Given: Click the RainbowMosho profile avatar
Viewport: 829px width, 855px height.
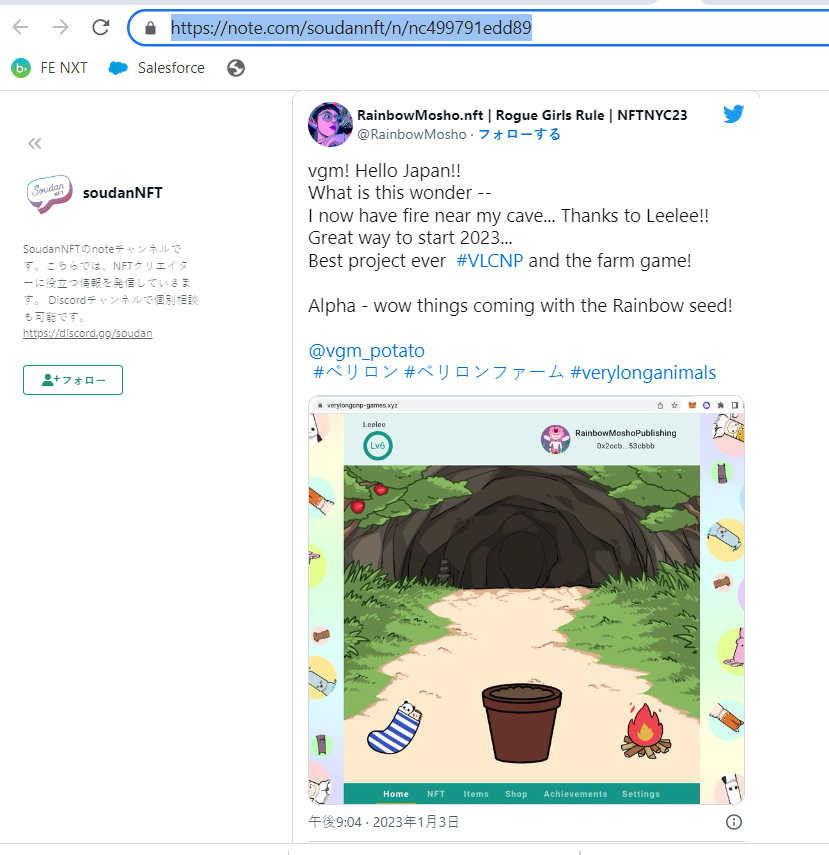Looking at the screenshot, I should click(331, 124).
